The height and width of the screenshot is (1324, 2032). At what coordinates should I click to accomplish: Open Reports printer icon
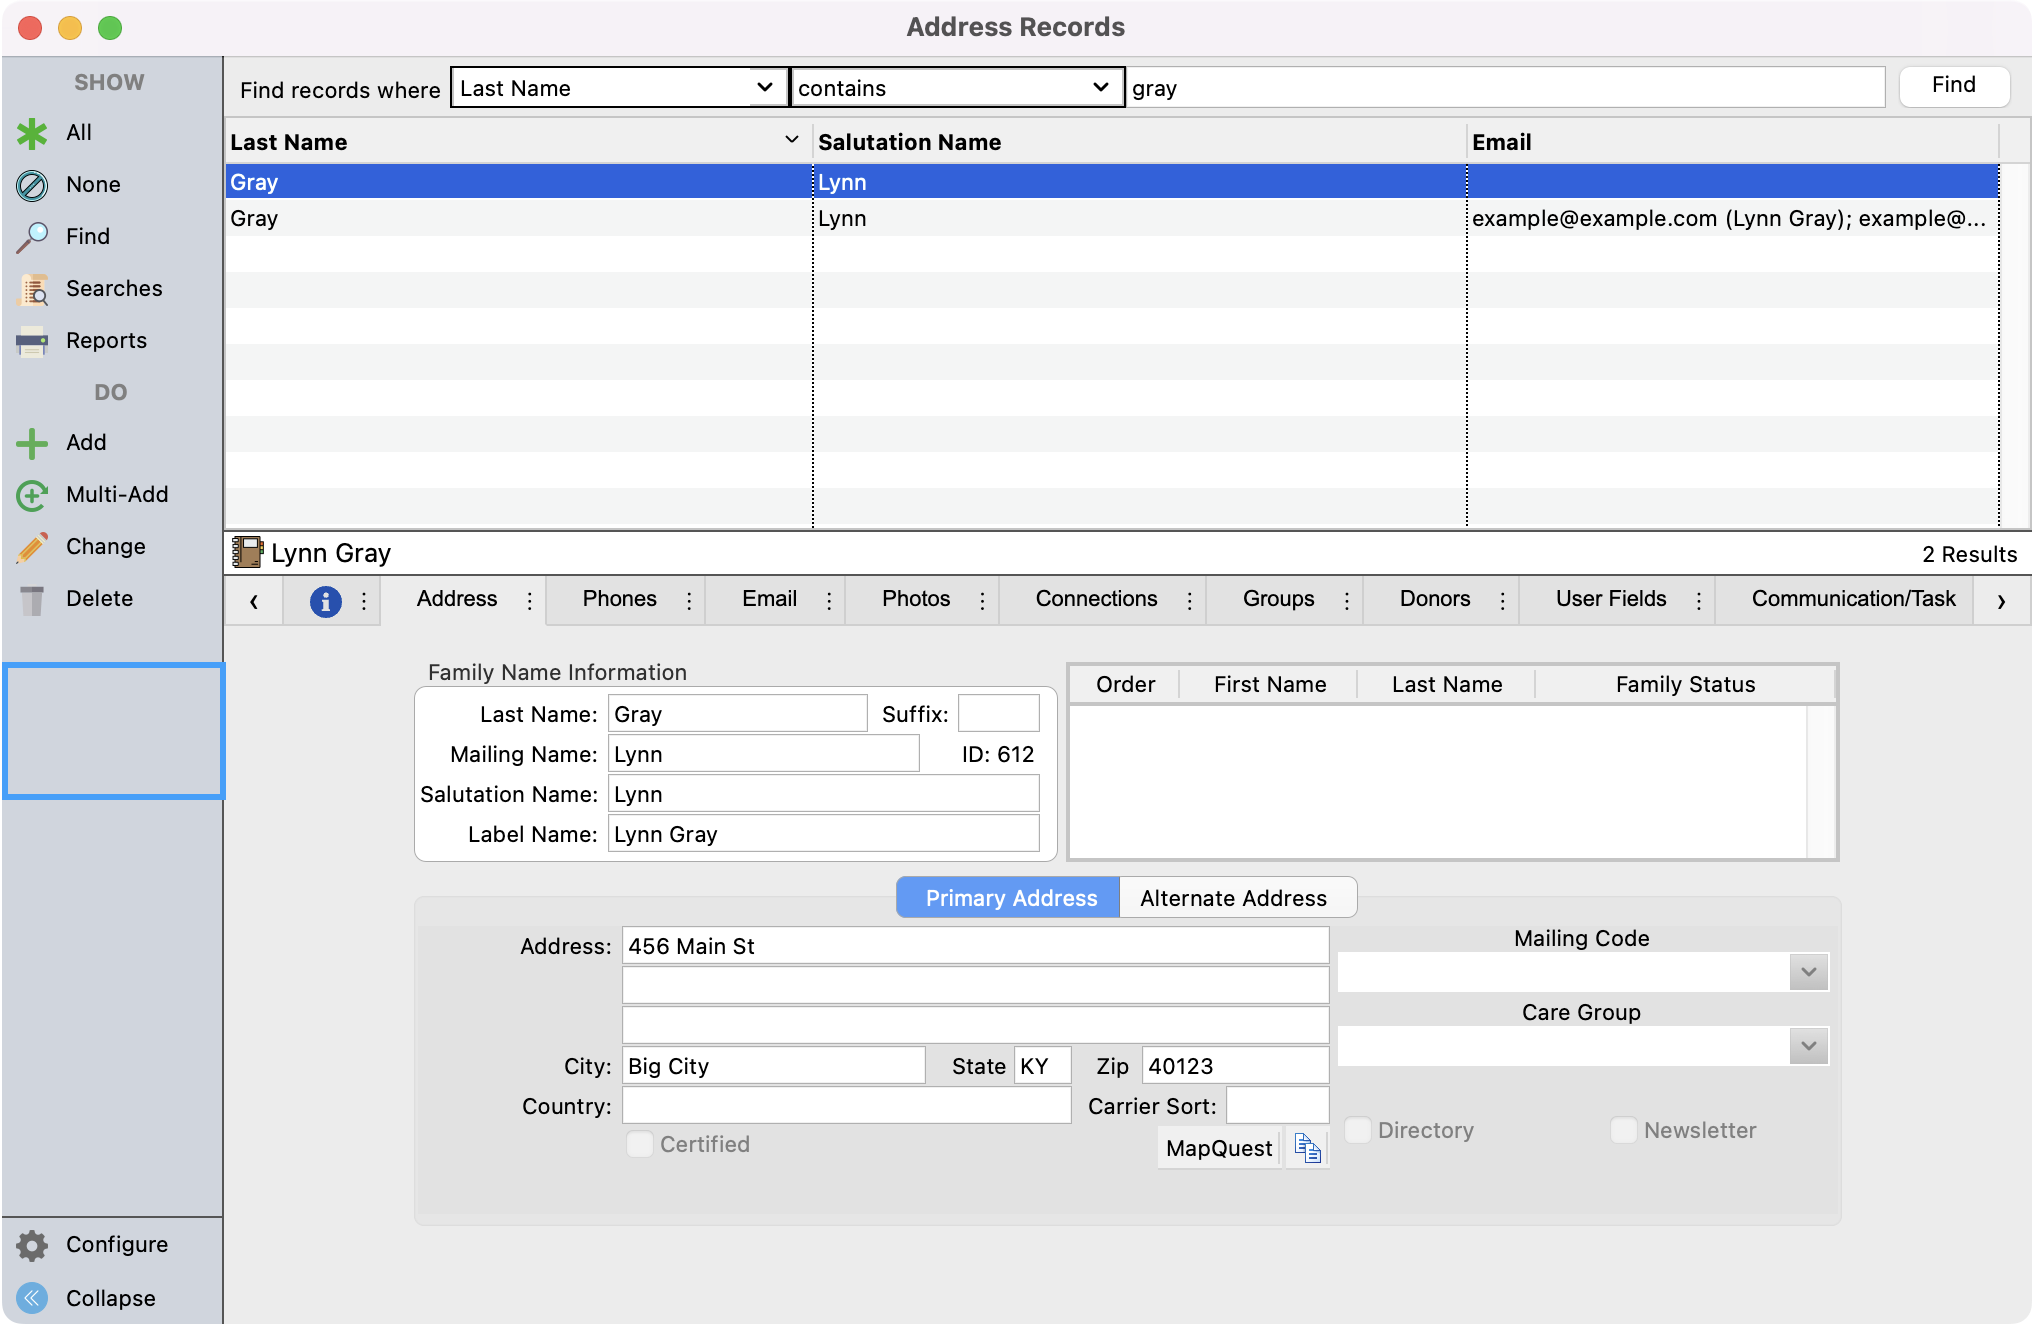[32, 341]
